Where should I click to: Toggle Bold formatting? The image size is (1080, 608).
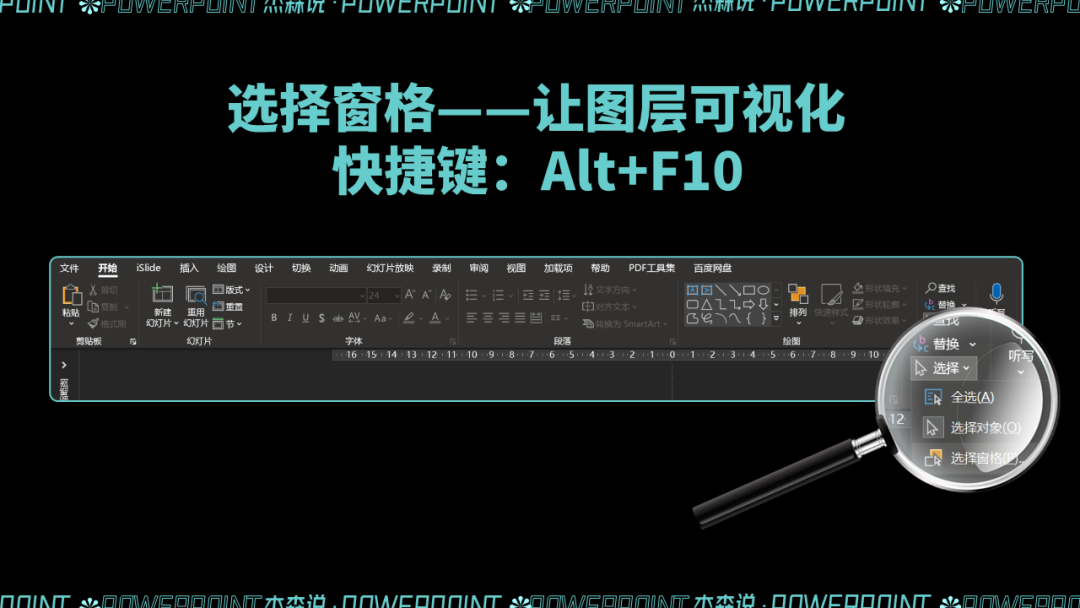point(274,317)
